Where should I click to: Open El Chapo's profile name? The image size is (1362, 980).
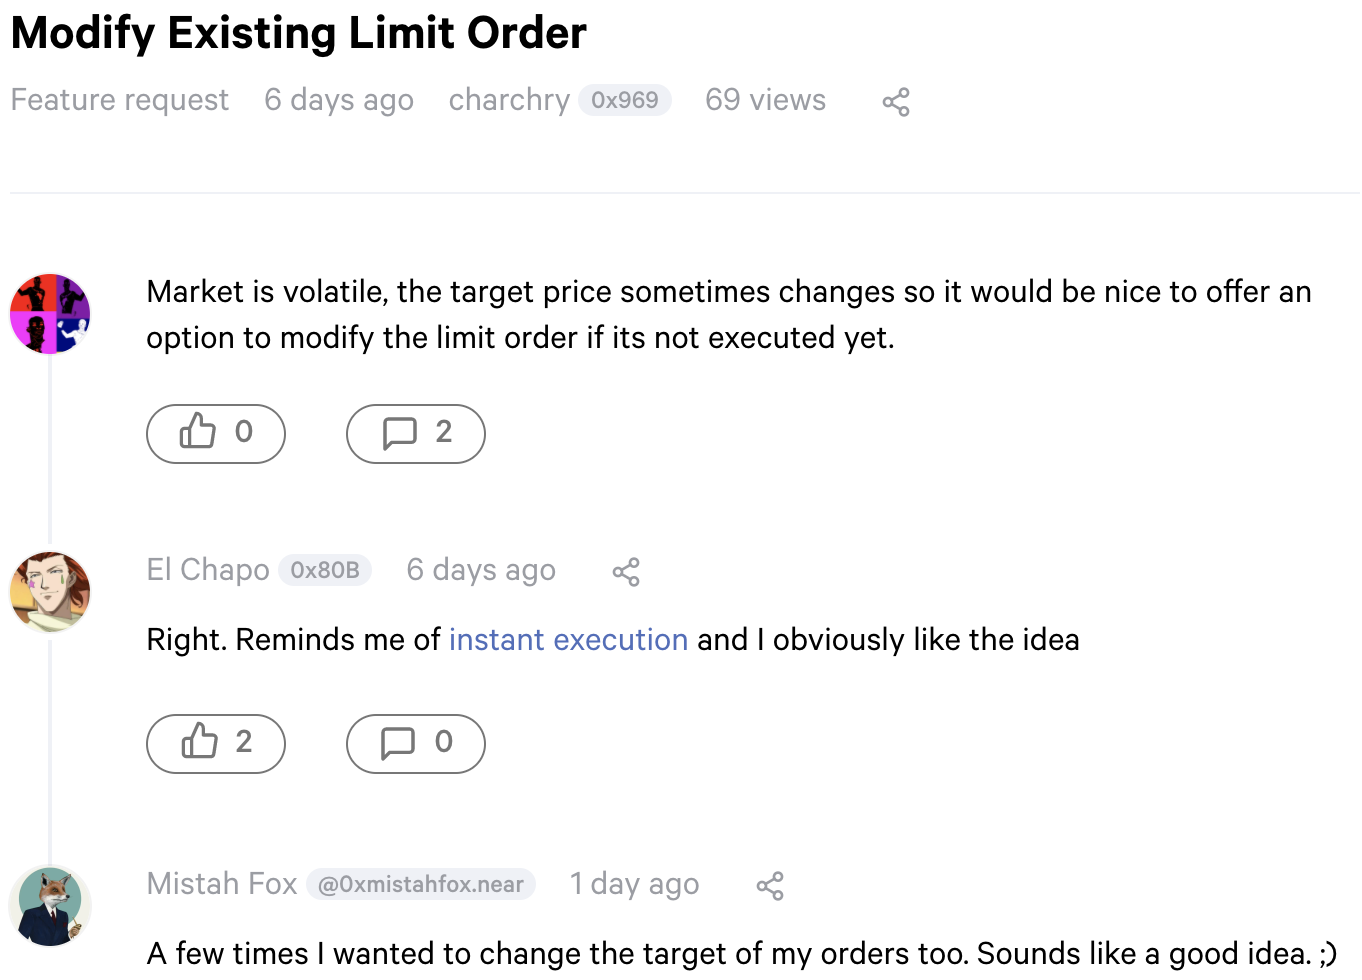(208, 570)
